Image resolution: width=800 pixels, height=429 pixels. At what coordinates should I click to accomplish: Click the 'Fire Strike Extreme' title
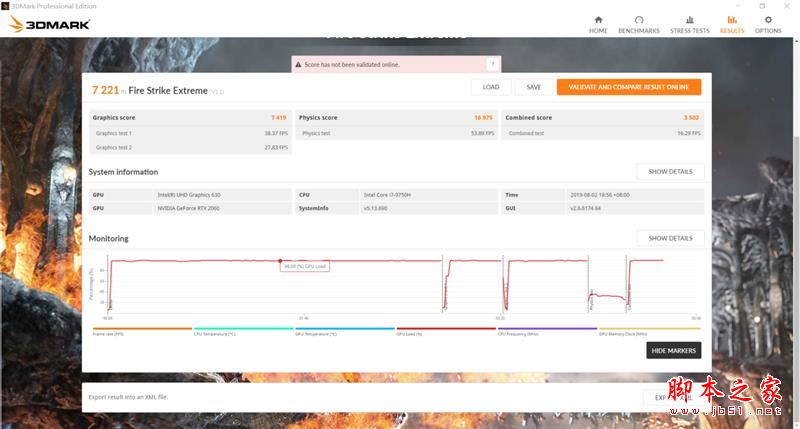168,91
